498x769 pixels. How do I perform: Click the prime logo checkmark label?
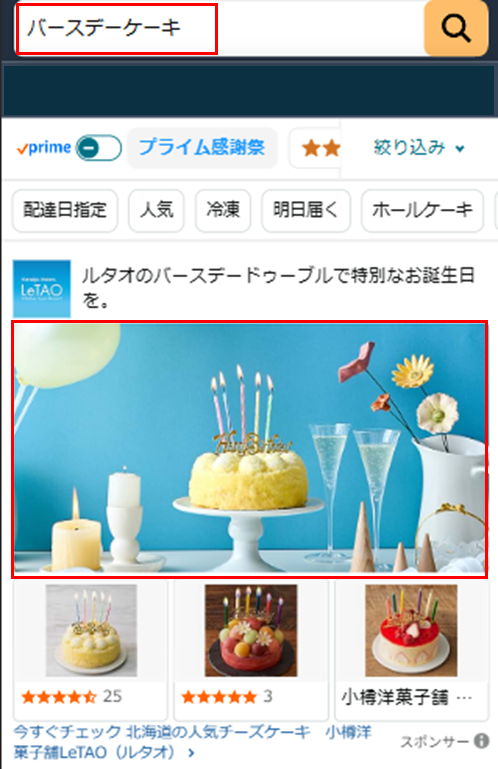click(44, 148)
